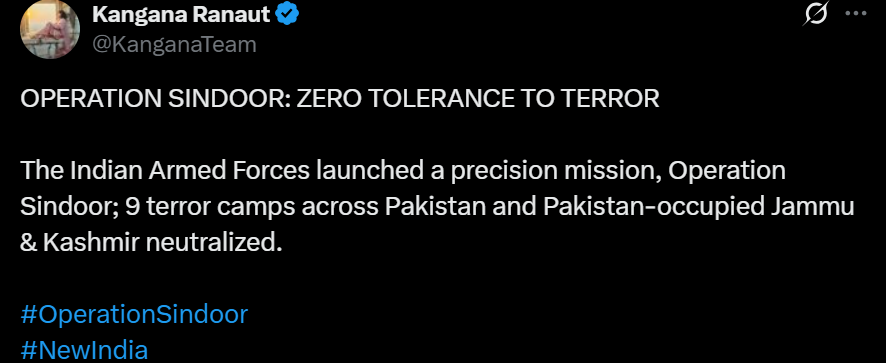The image size is (886, 363).
Task: Click the word 'neutralized.' in the post
Action: click(x=214, y=243)
